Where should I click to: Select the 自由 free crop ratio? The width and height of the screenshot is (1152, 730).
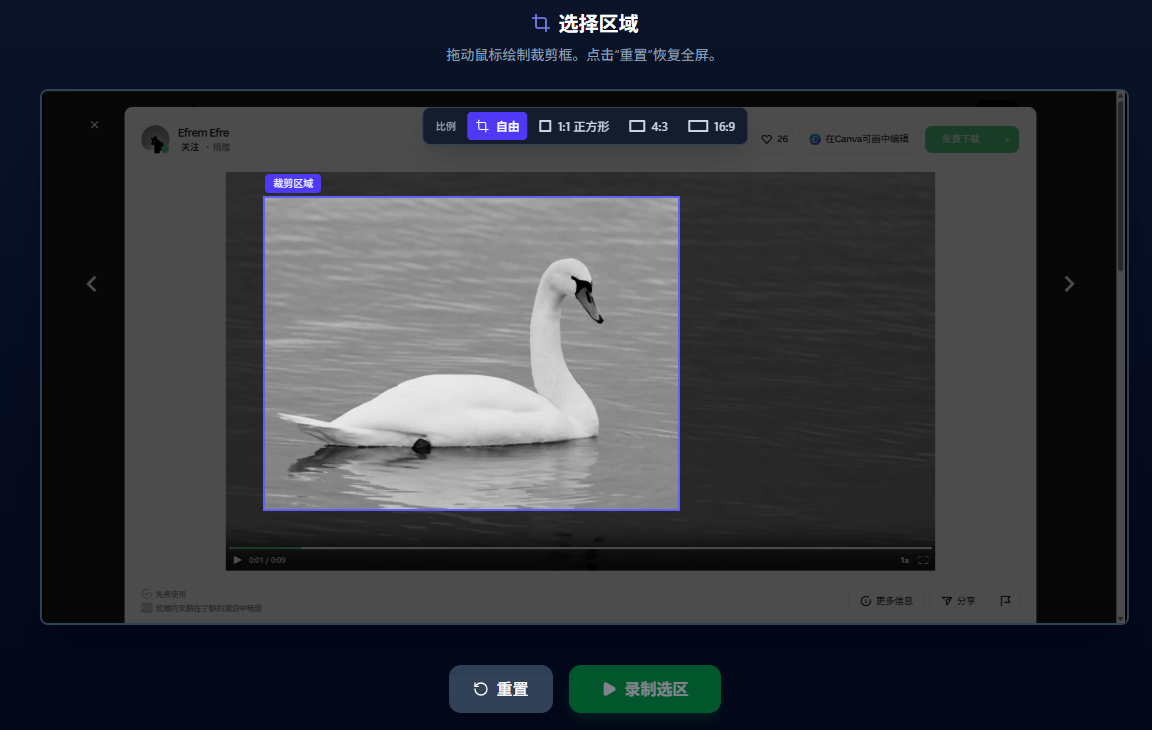(x=497, y=126)
